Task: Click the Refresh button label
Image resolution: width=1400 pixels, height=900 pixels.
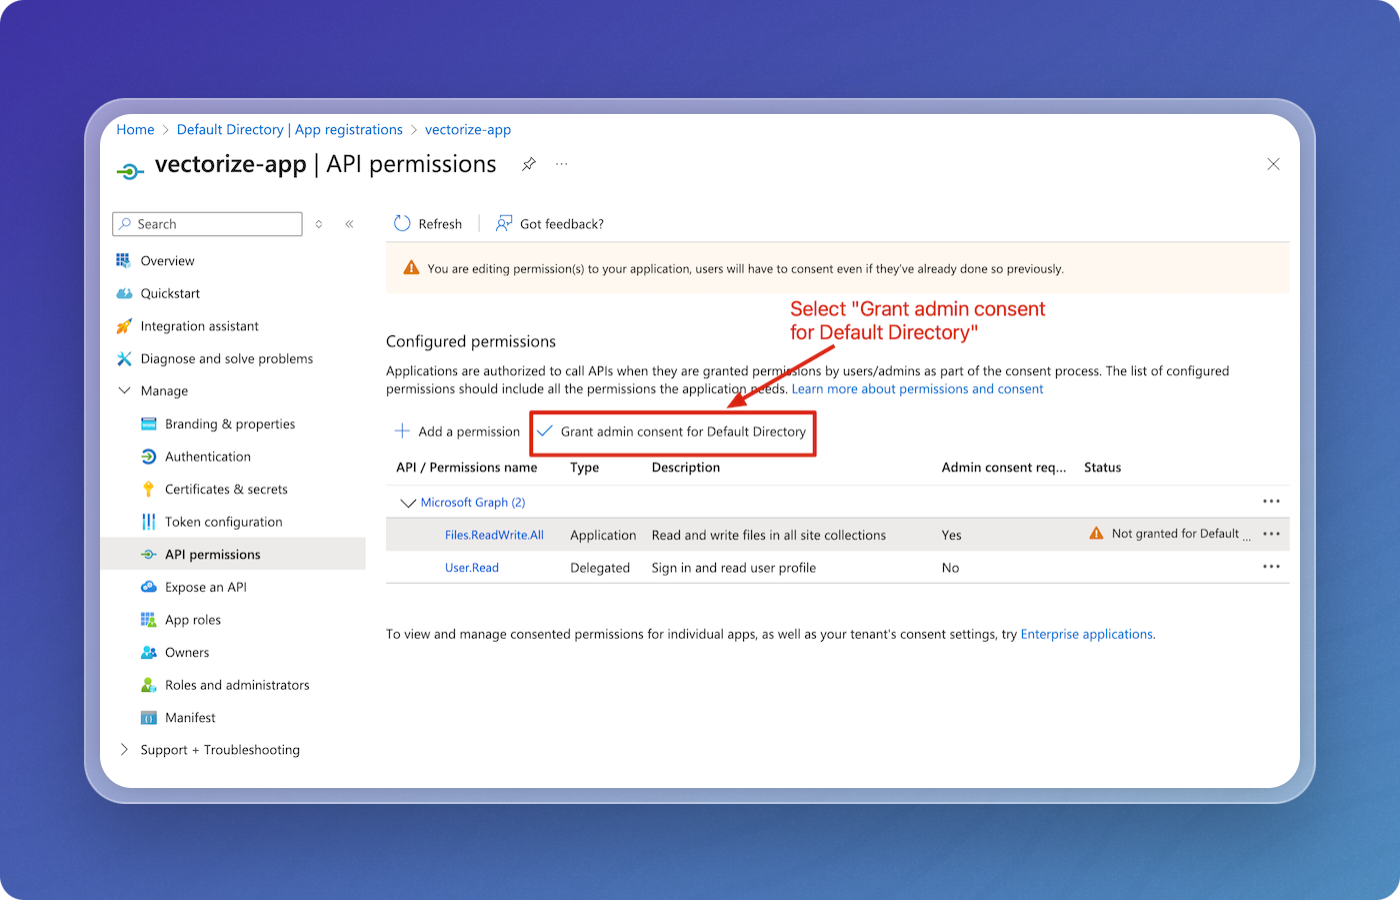Action: tap(440, 224)
